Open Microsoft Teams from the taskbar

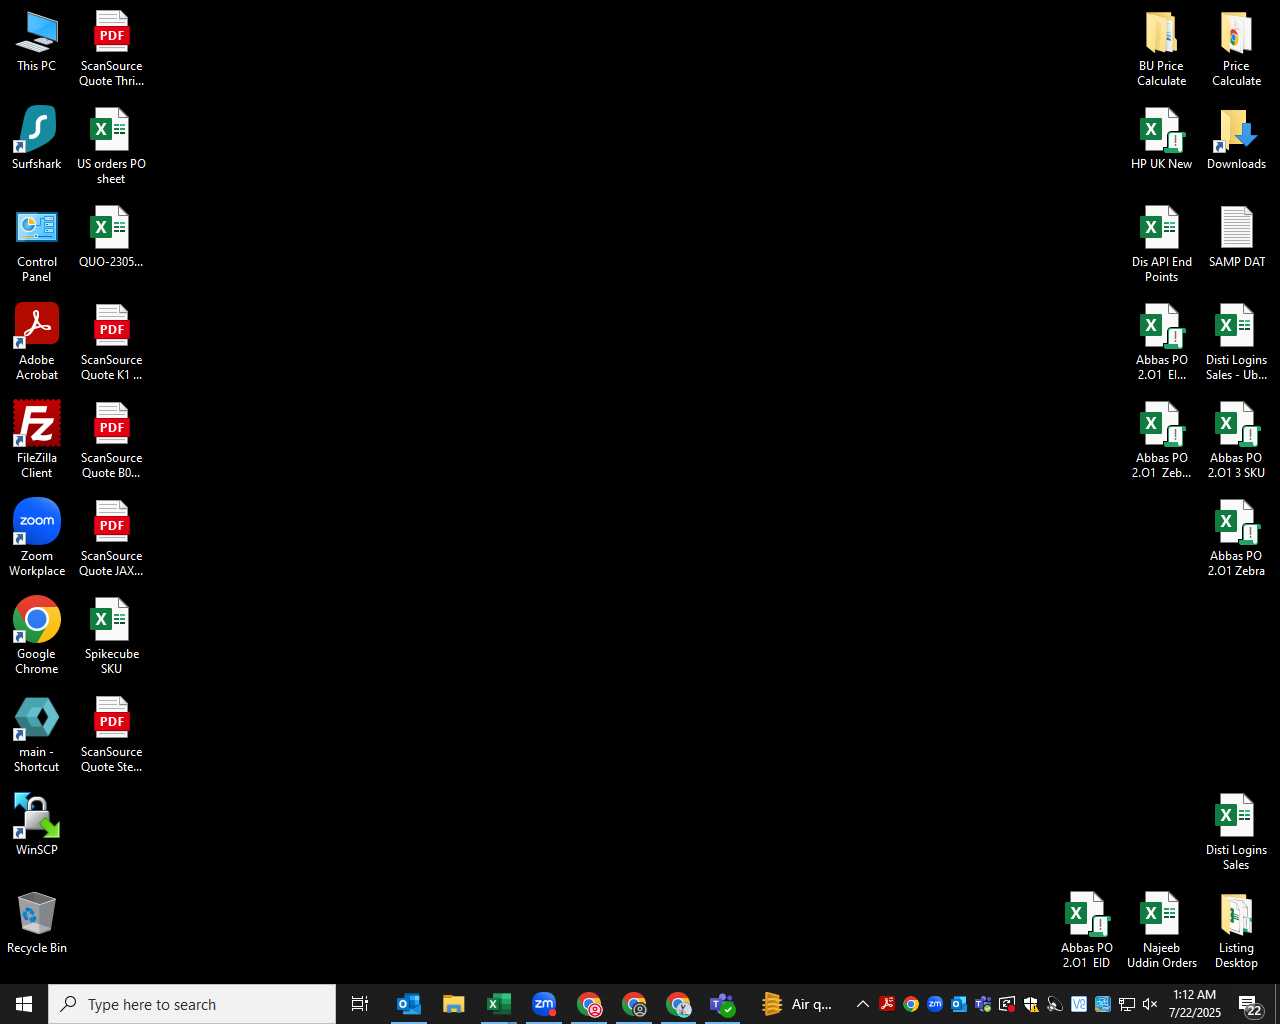point(723,1004)
